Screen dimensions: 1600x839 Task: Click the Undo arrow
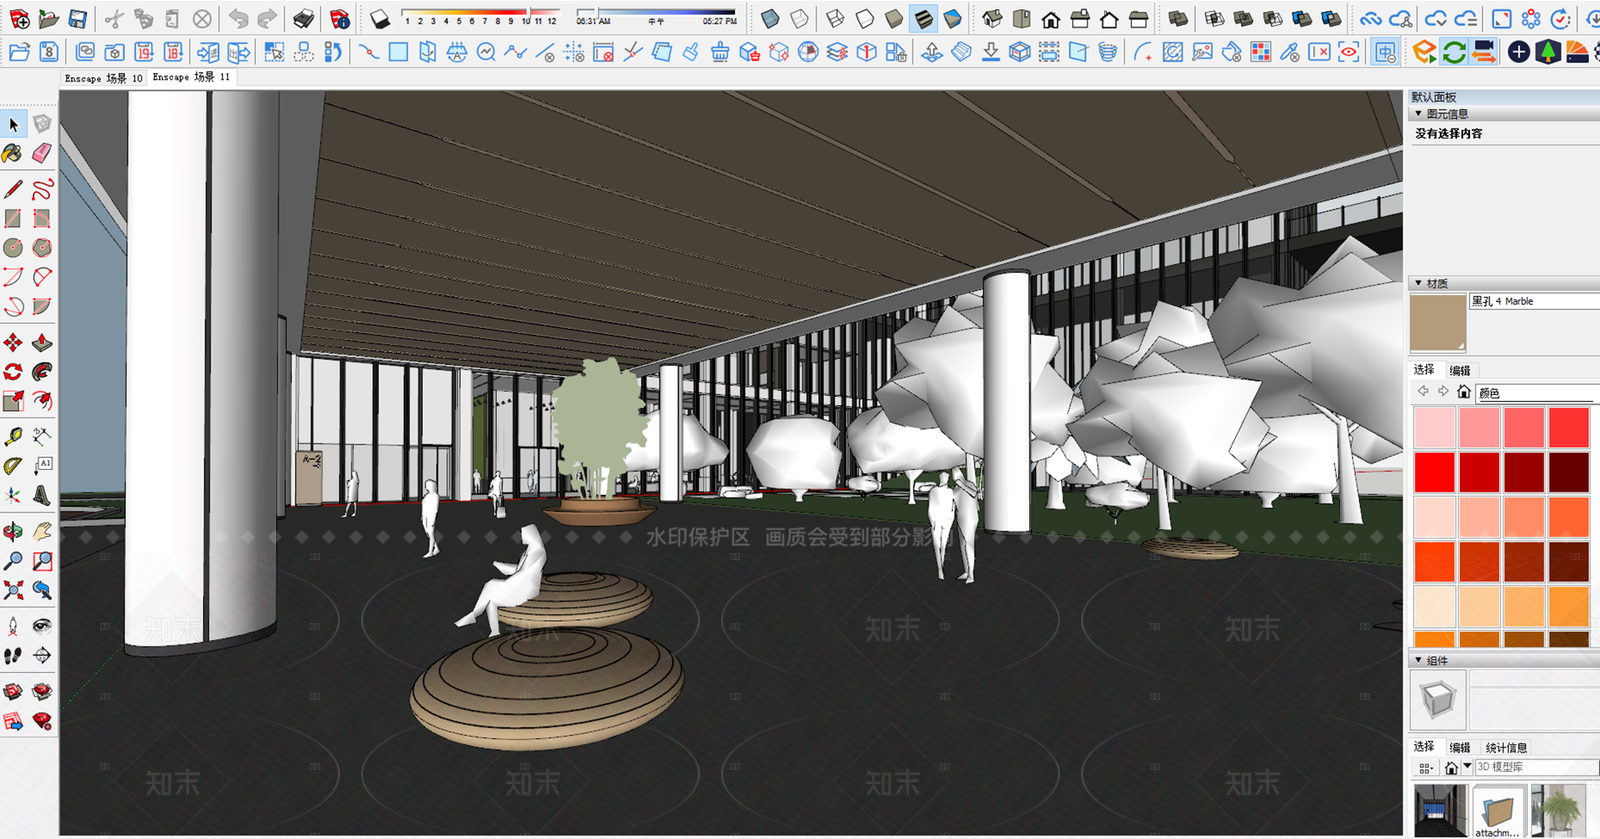(238, 19)
